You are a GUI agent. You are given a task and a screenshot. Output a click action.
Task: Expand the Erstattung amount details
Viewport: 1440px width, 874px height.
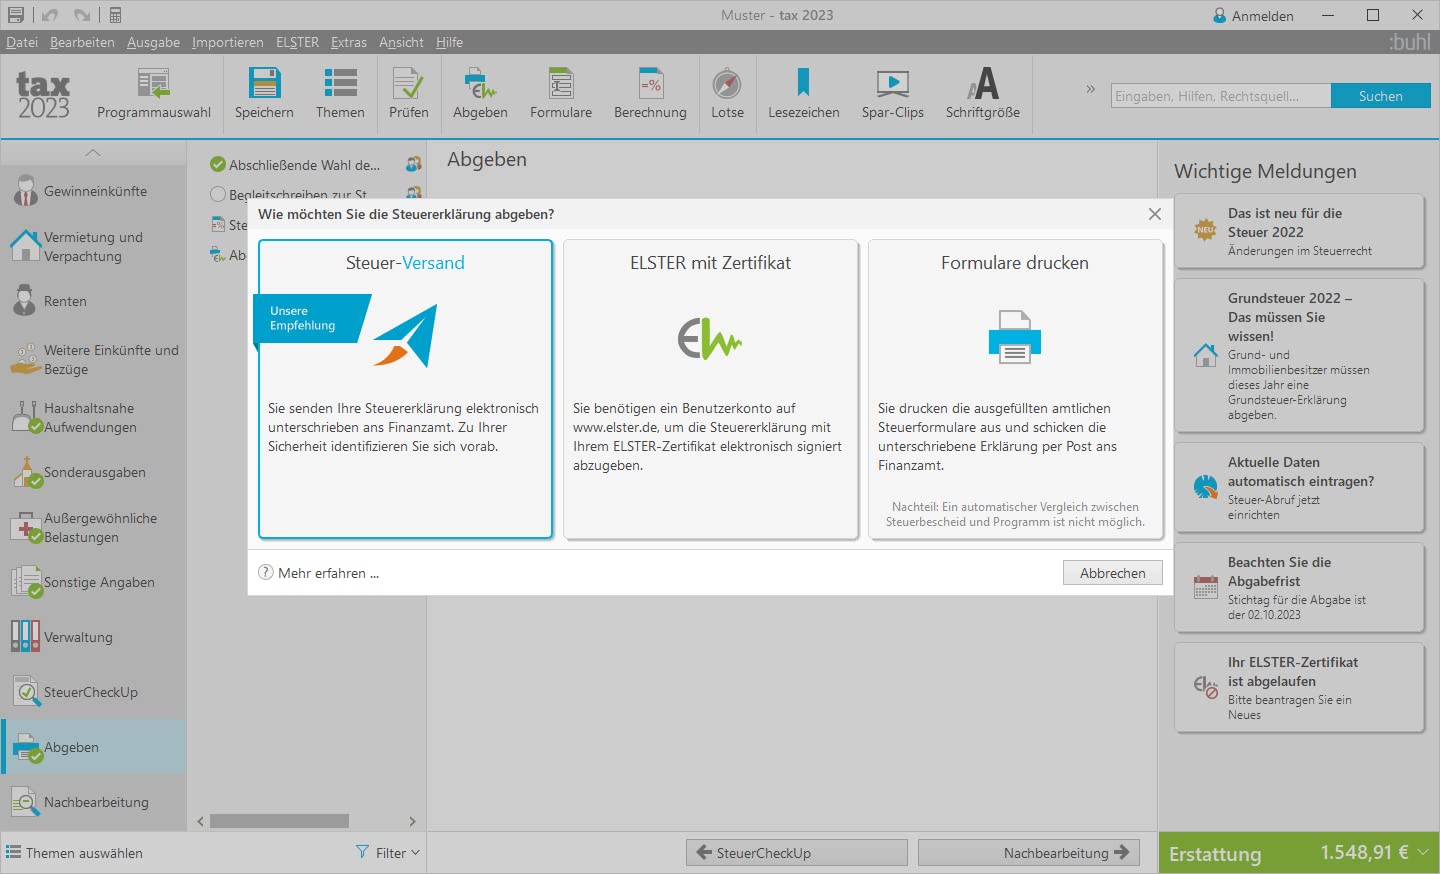pos(1423,852)
